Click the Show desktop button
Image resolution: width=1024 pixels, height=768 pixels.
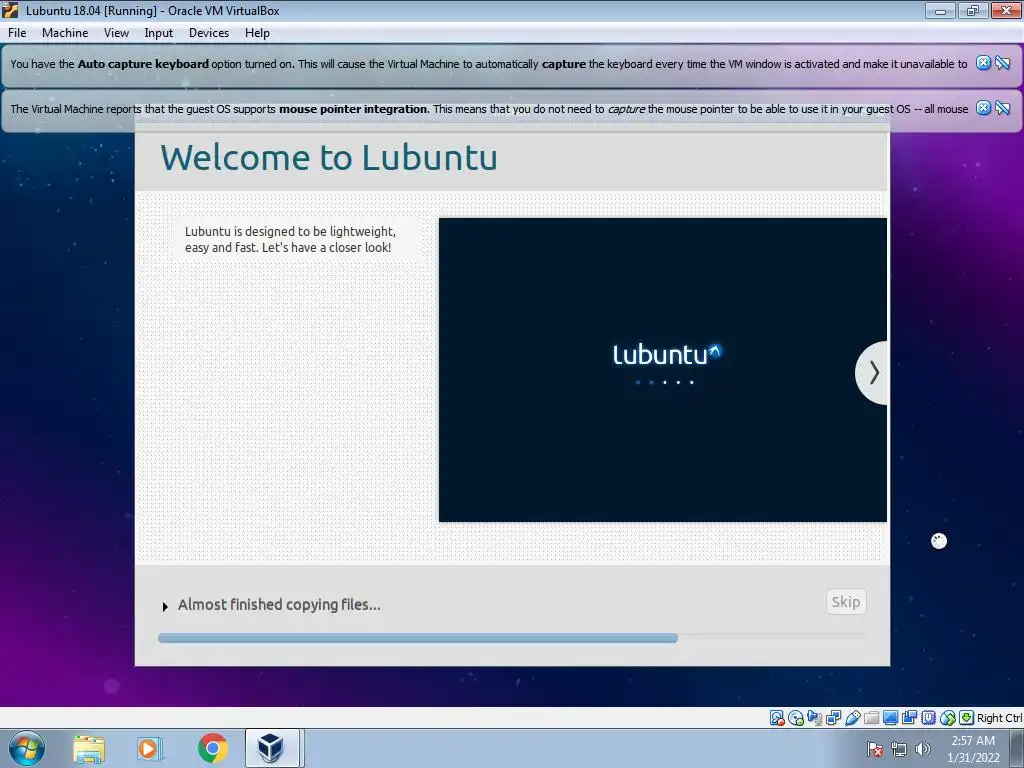[x=1017, y=748]
